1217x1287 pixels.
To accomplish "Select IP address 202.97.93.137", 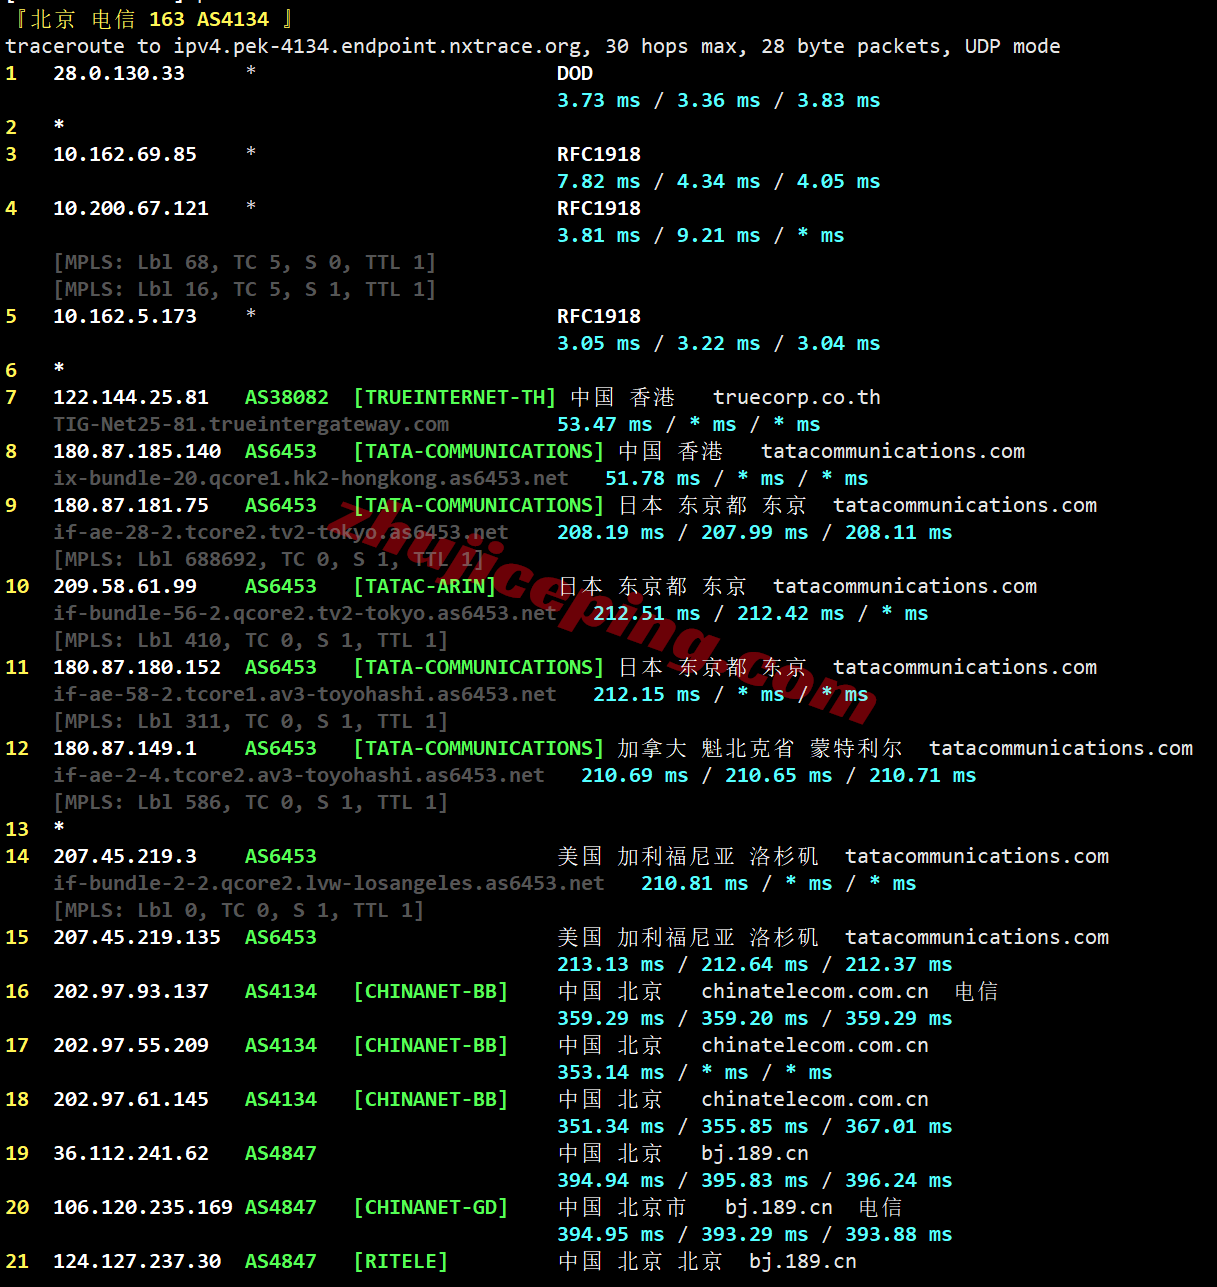I will tap(131, 991).
